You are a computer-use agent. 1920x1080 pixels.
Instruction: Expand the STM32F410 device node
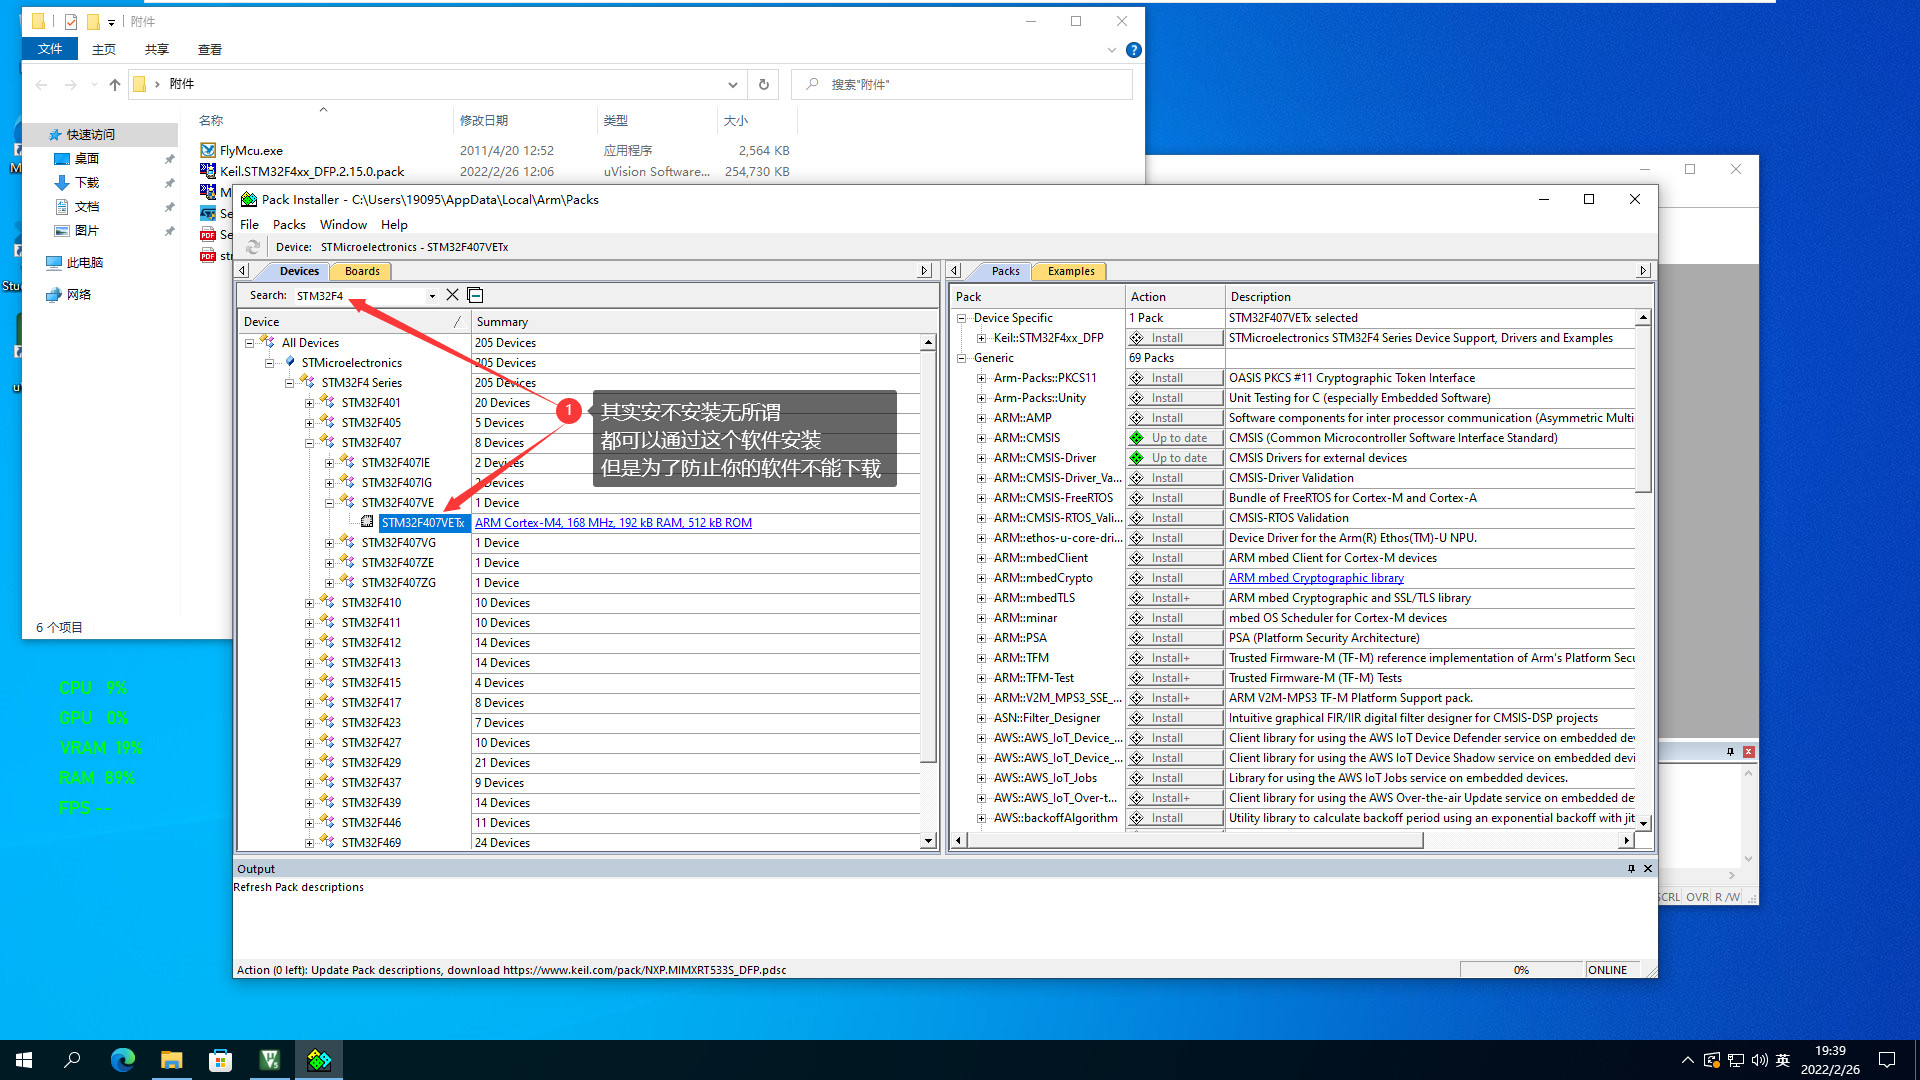tap(310, 602)
